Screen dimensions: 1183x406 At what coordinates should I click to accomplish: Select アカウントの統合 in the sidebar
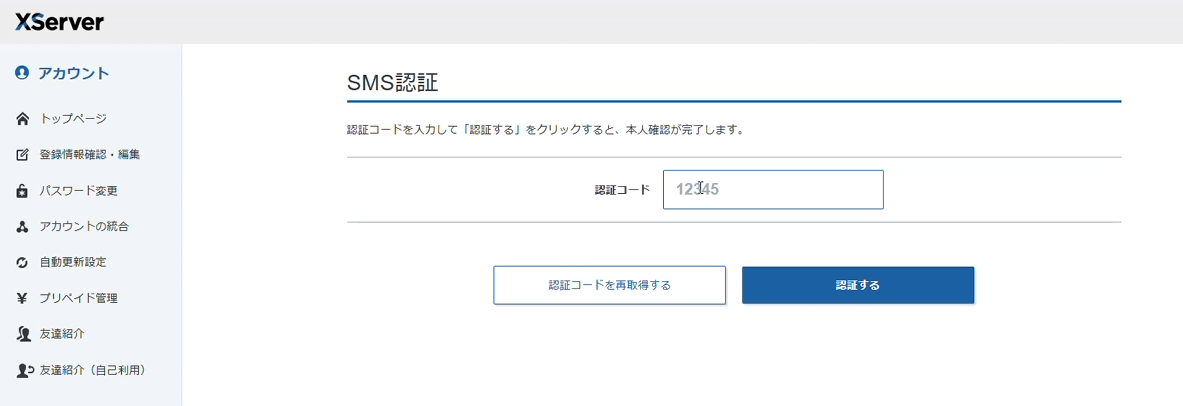click(84, 227)
